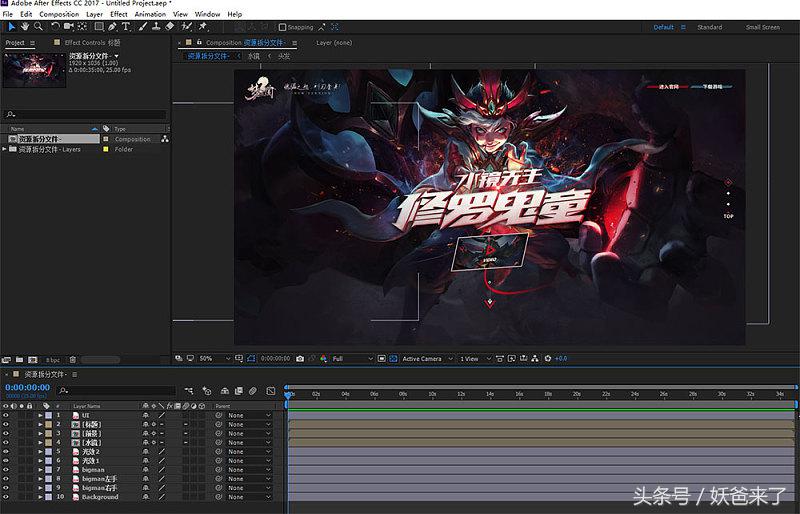This screenshot has width=800, height=514.
Task: Open the Graph Editor in timeline
Action: click(270, 390)
